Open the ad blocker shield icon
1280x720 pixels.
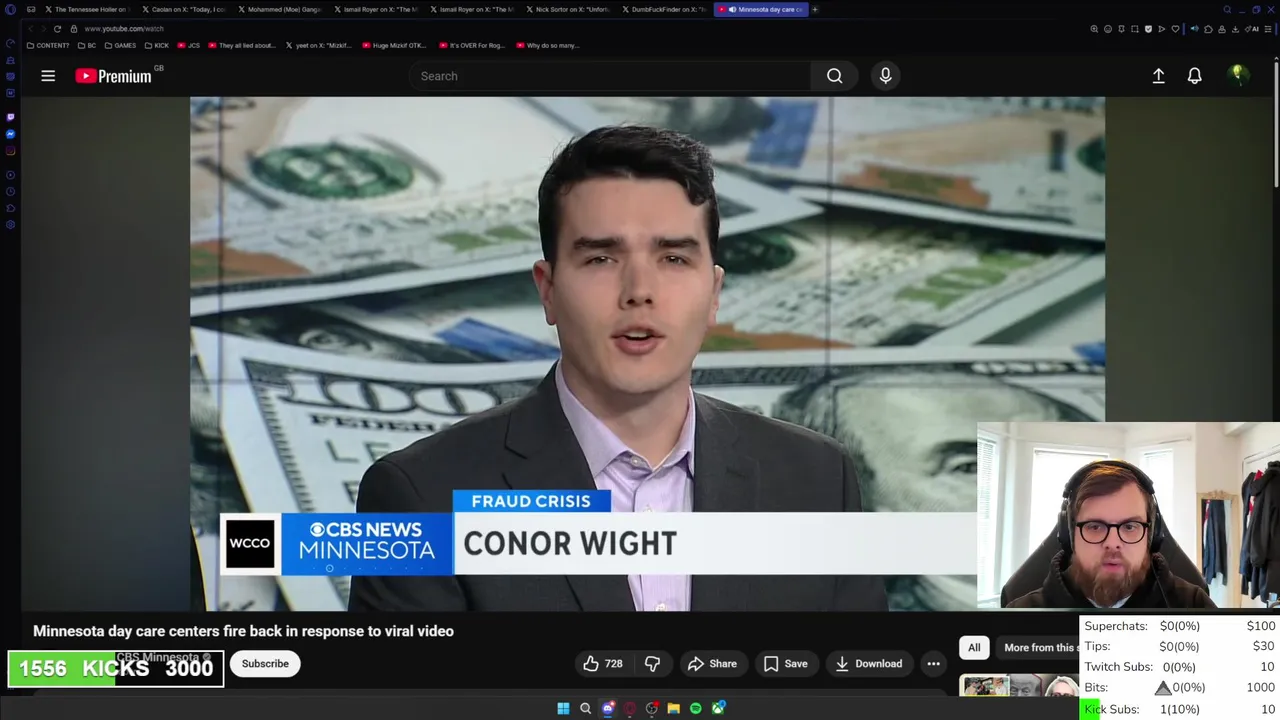pyautogui.click(x=1148, y=29)
